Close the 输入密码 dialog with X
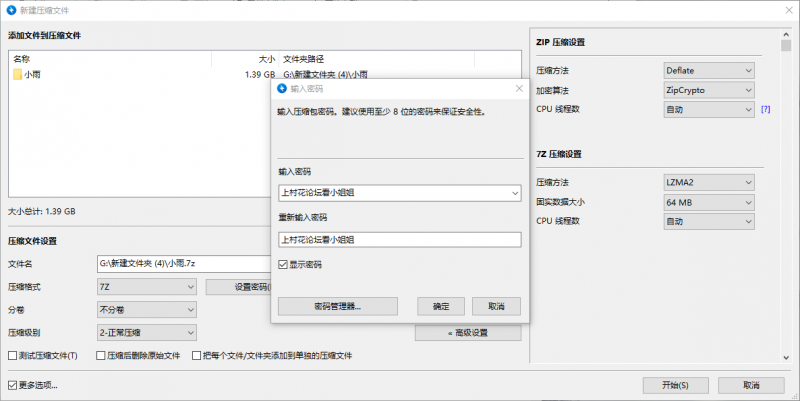The width and height of the screenshot is (800, 401). [519, 88]
